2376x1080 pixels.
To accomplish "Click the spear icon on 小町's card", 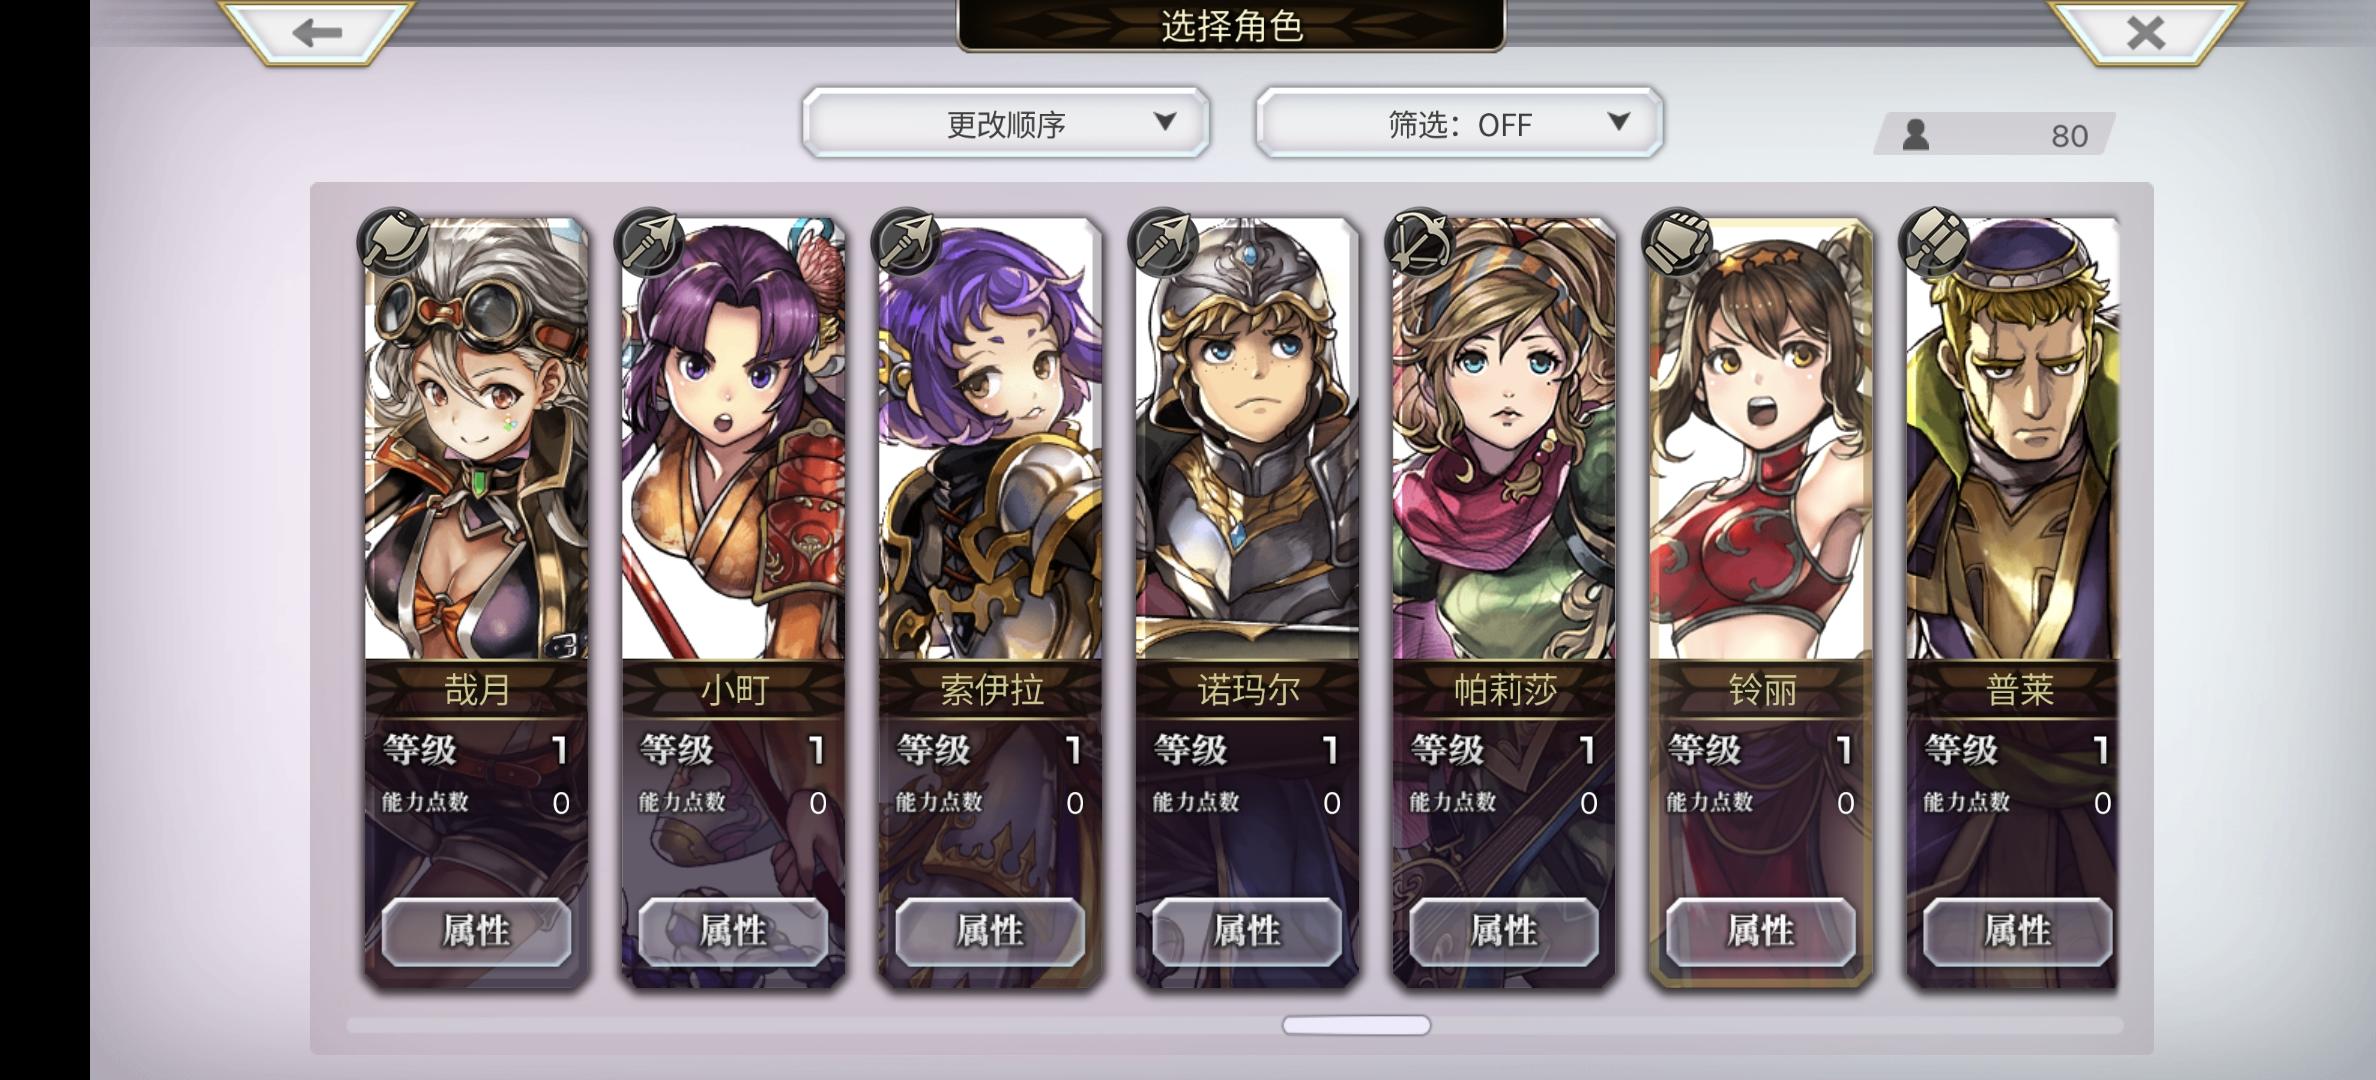I will (650, 241).
